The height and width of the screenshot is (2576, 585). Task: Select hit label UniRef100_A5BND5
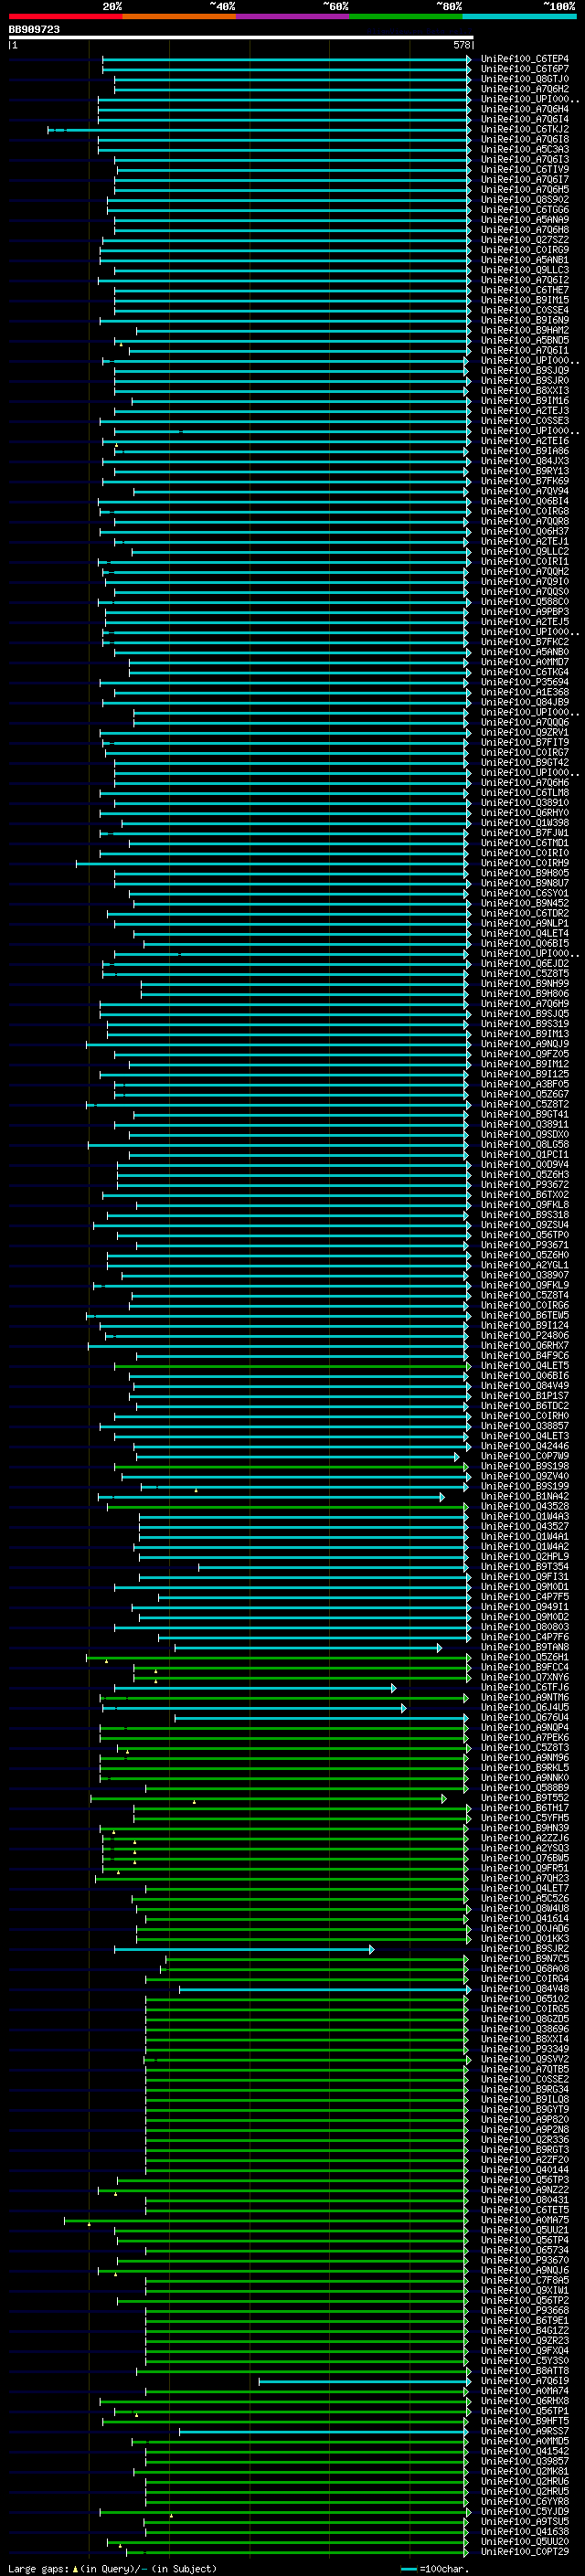[525, 340]
